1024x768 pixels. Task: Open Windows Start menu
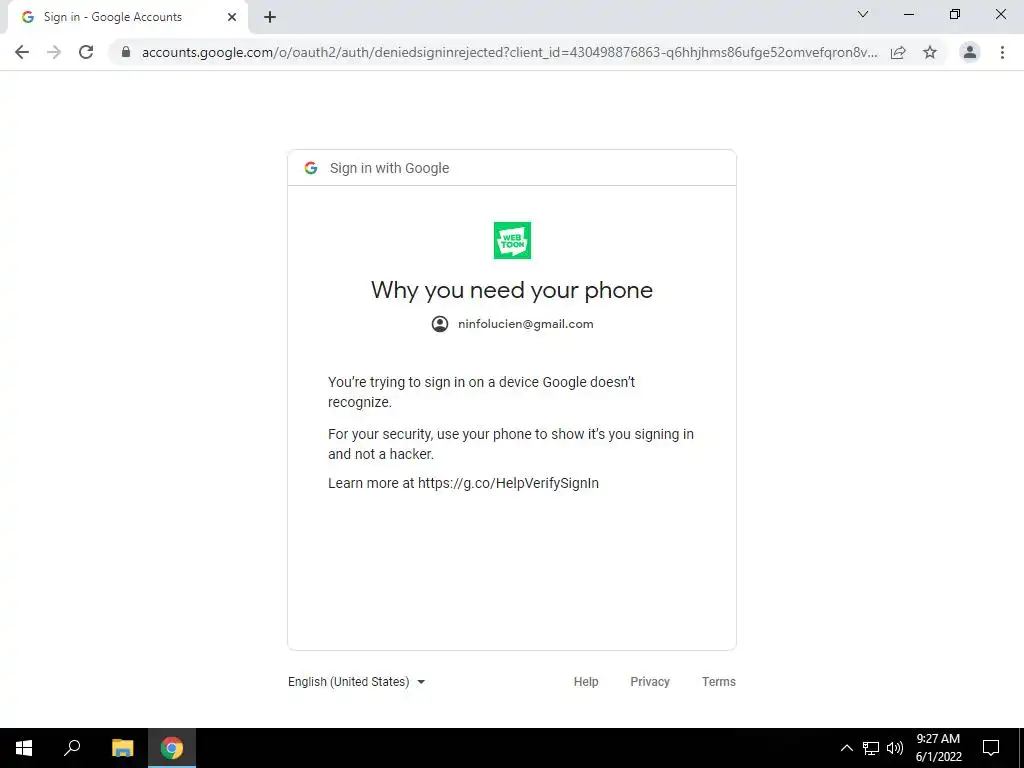(x=24, y=748)
